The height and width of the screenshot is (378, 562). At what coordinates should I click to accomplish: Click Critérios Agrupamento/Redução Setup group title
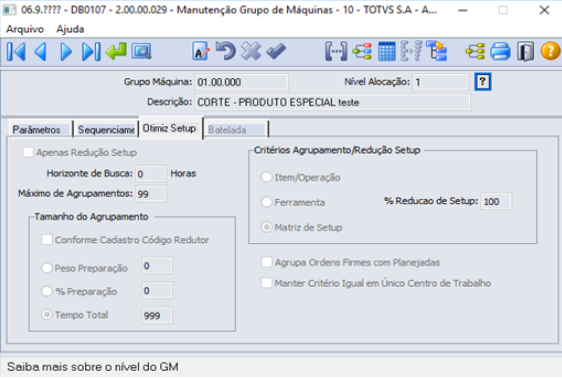337,150
